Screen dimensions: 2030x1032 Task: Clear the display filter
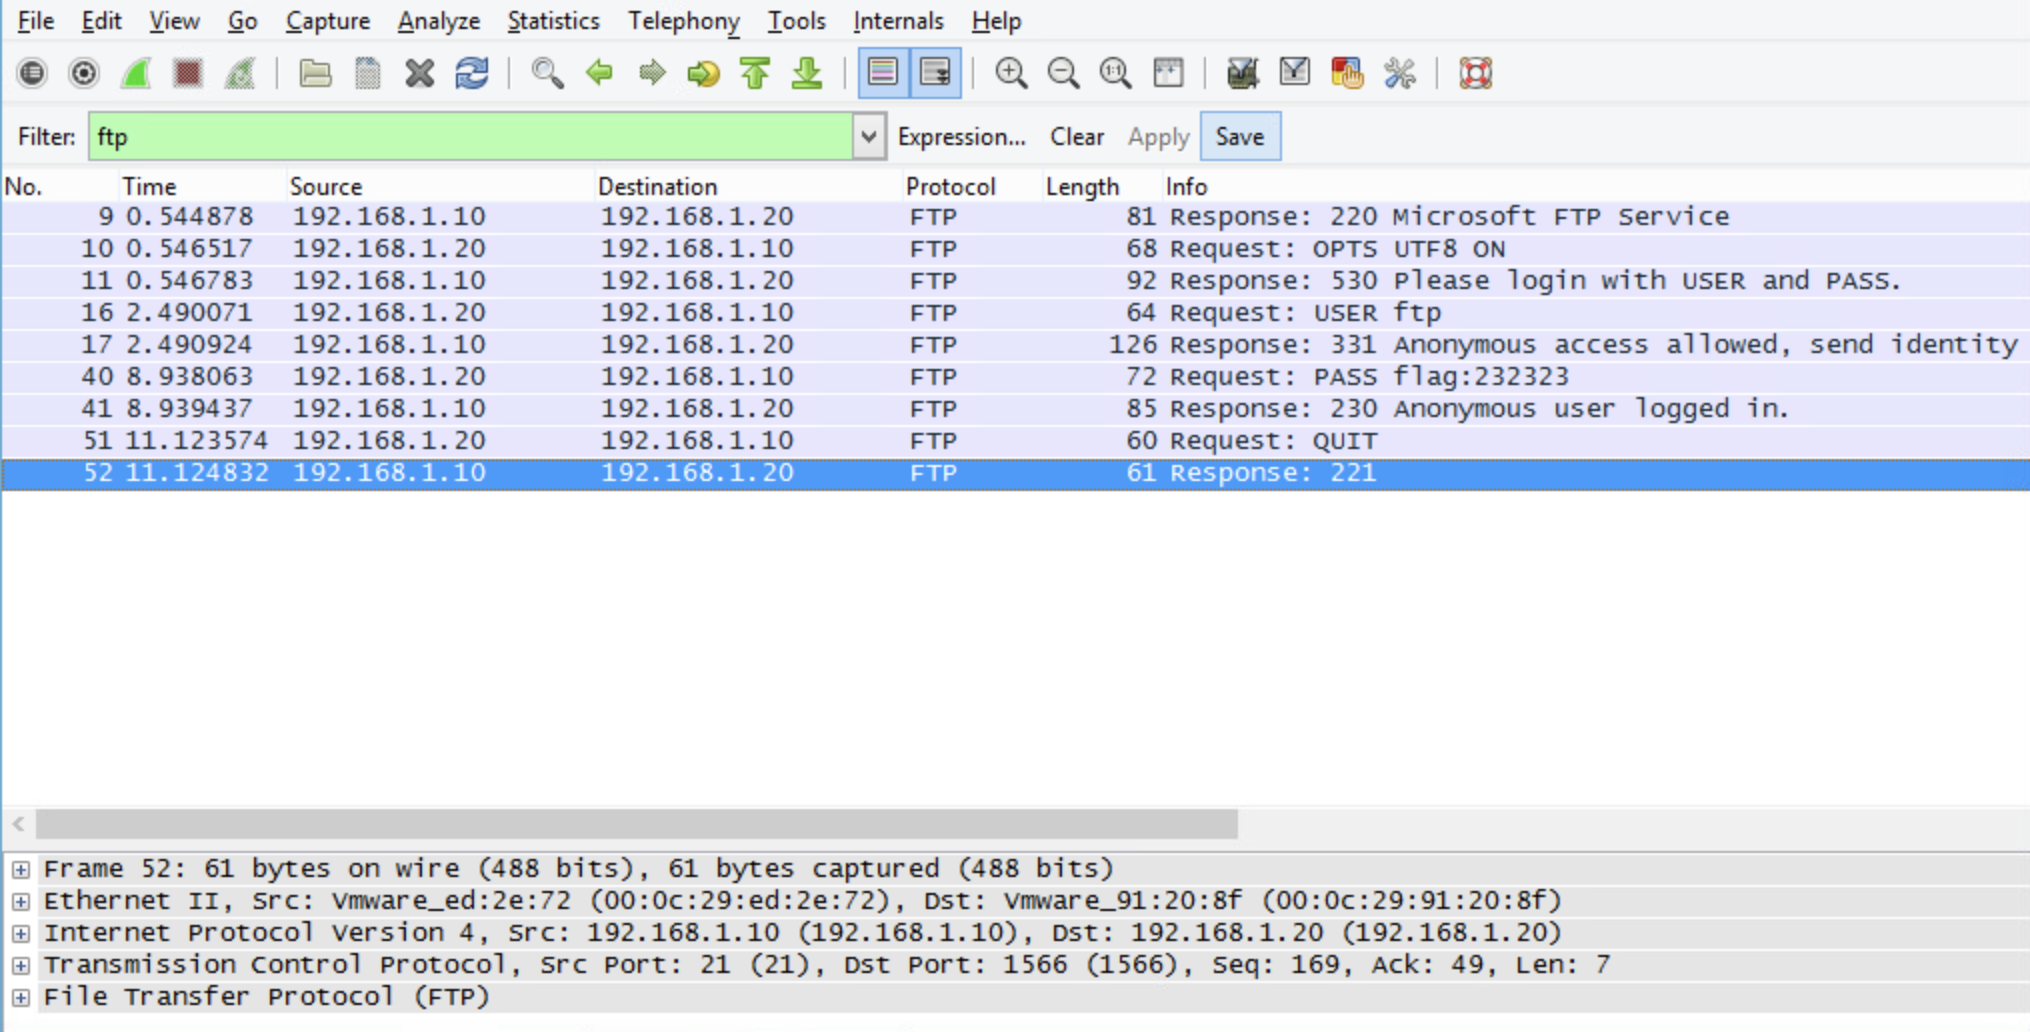[x=1077, y=137]
